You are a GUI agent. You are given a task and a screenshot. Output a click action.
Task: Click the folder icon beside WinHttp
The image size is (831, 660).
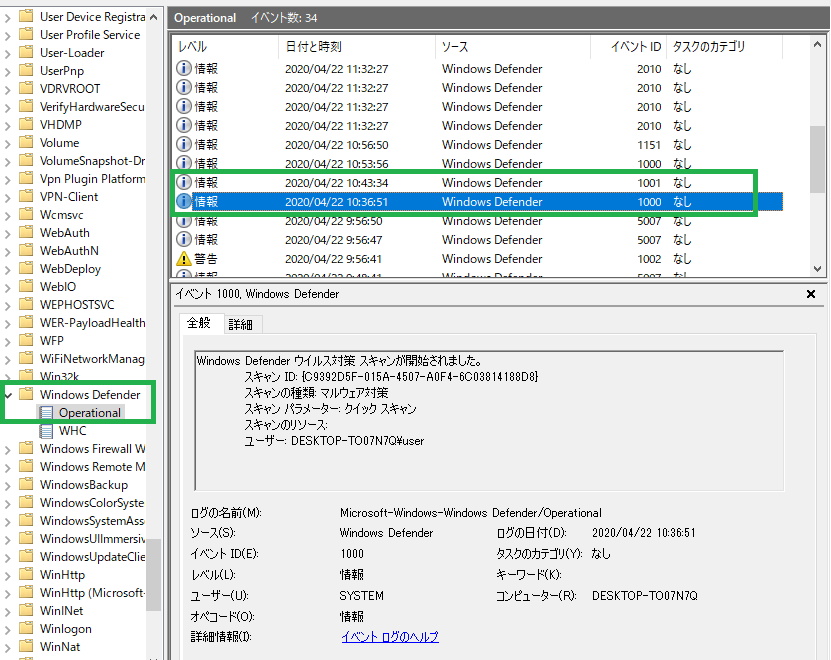[26, 574]
